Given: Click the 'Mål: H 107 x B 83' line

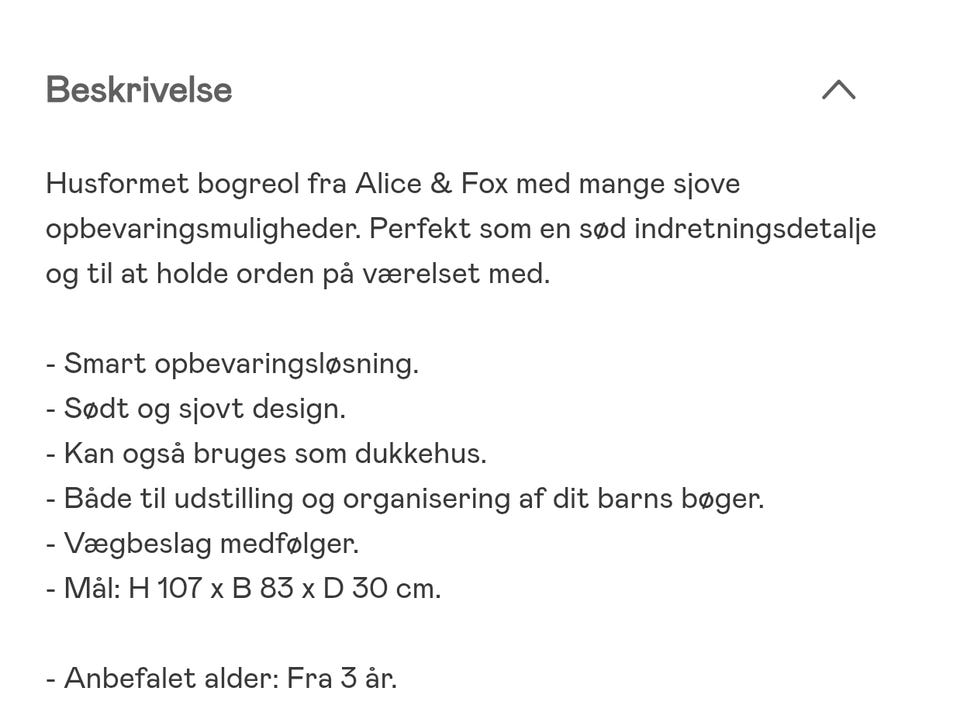Looking at the screenshot, I should (244, 589).
